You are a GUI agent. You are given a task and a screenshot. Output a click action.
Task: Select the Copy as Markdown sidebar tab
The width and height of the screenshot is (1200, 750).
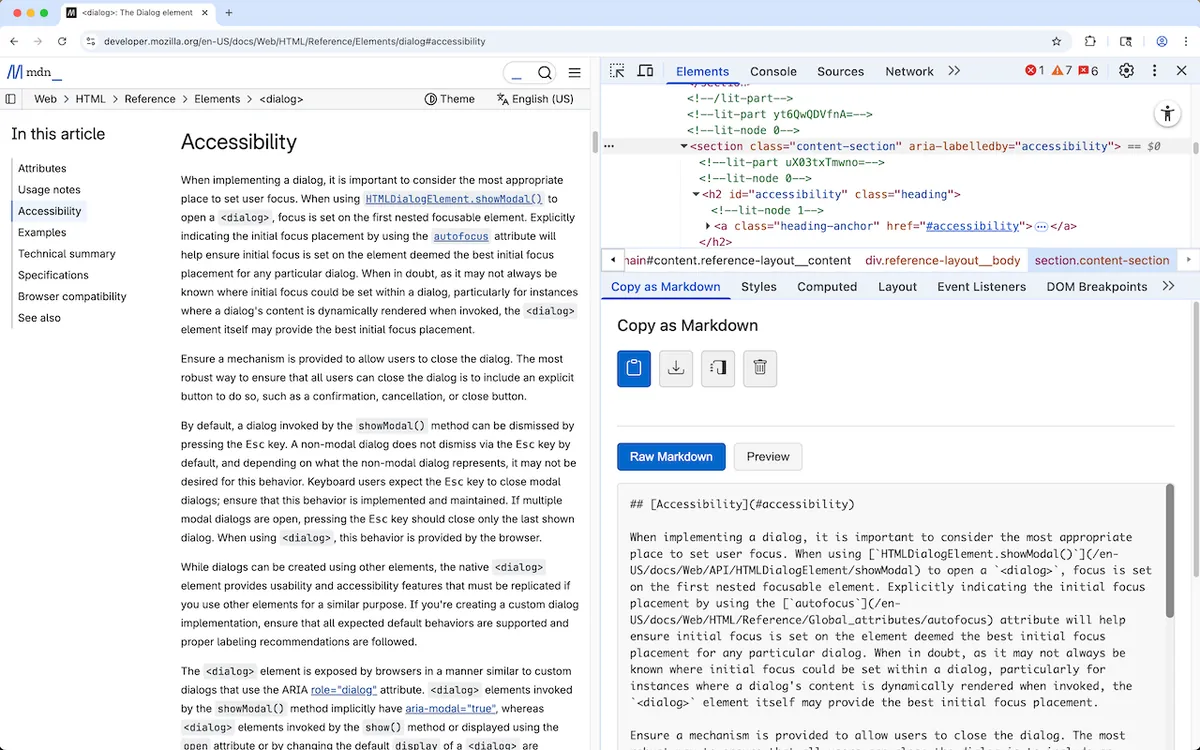[666, 286]
